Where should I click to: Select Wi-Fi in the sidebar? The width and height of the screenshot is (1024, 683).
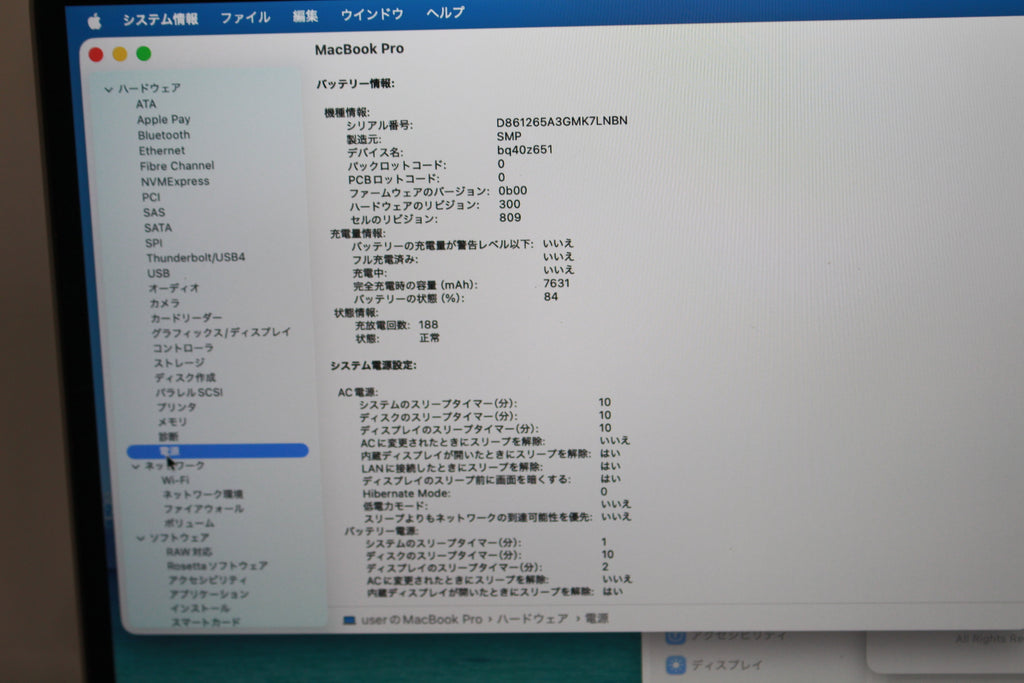[175, 480]
